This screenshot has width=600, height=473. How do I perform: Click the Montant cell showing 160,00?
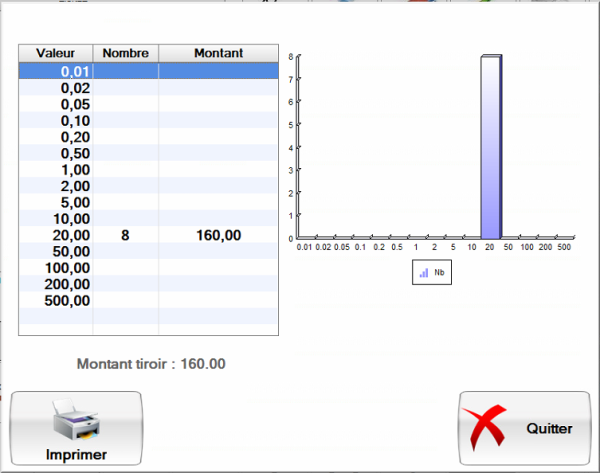217,235
